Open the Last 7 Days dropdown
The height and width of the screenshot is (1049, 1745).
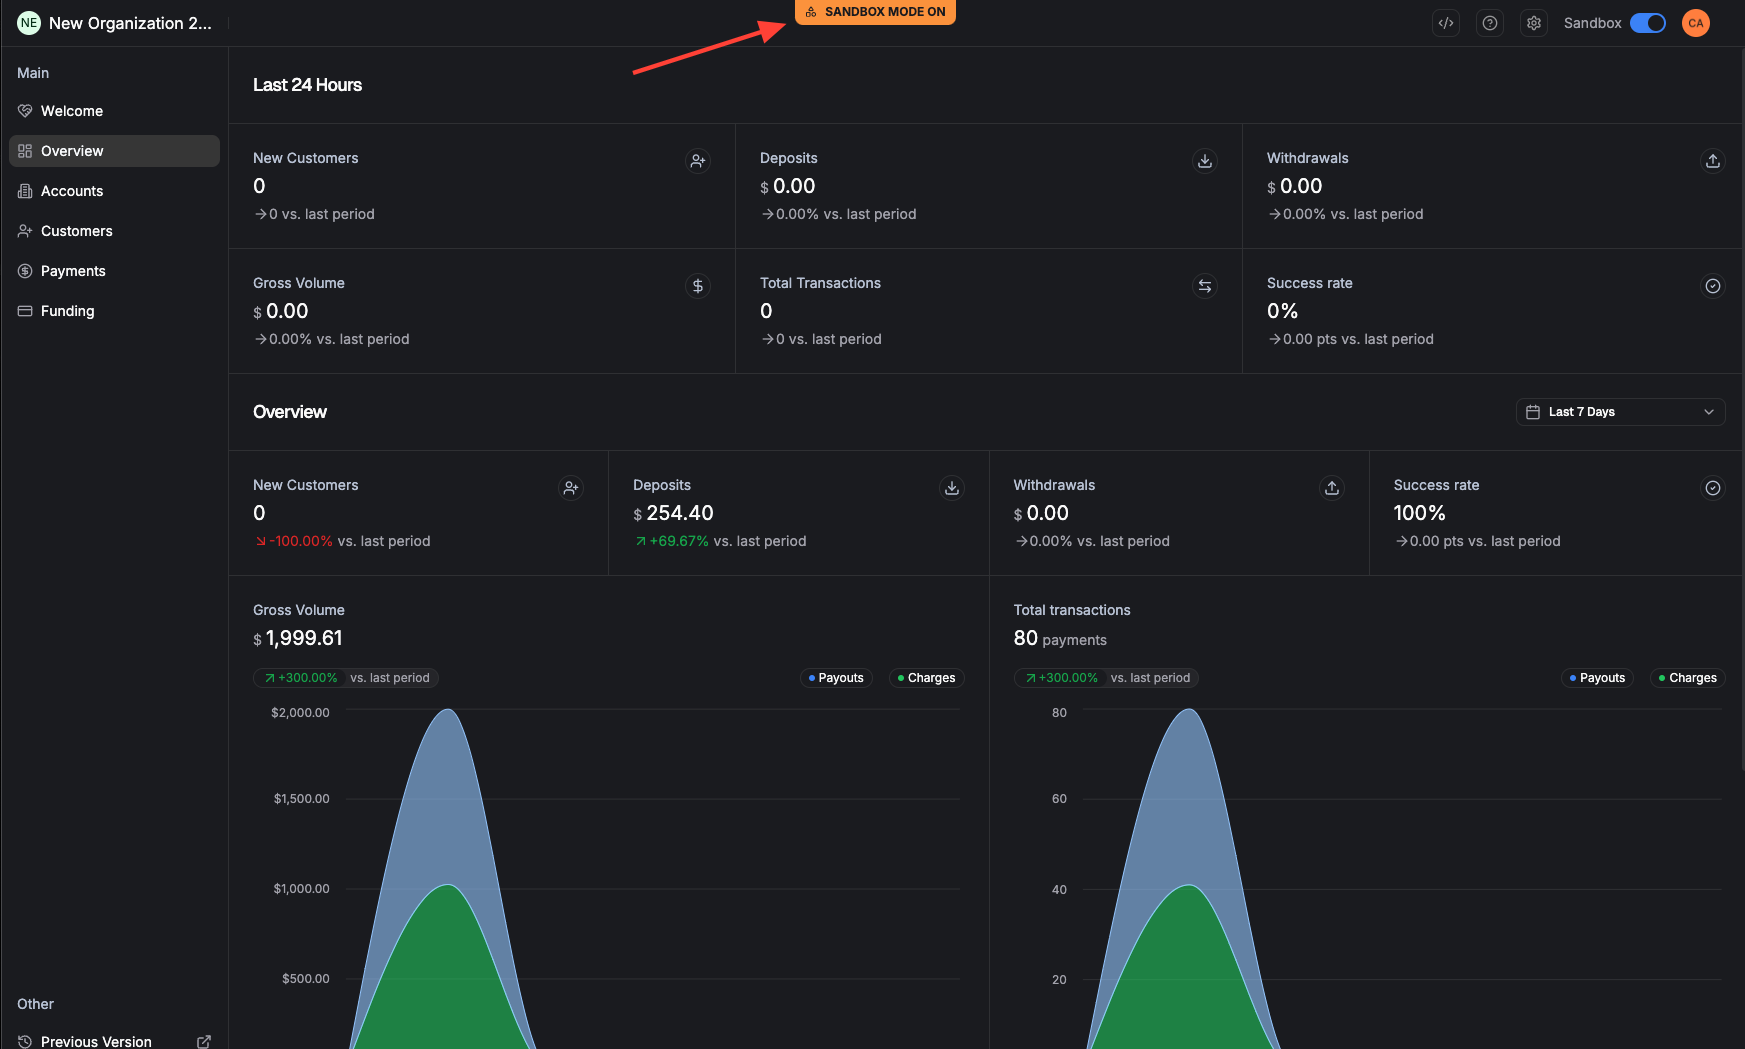coord(1620,412)
